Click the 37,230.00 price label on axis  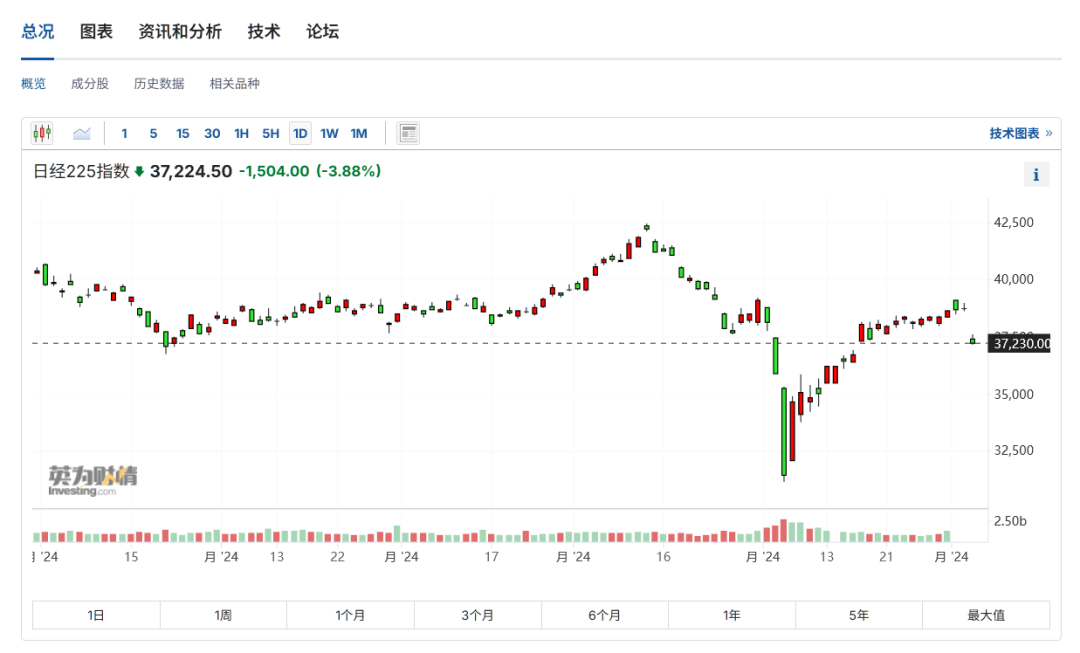coord(1021,344)
